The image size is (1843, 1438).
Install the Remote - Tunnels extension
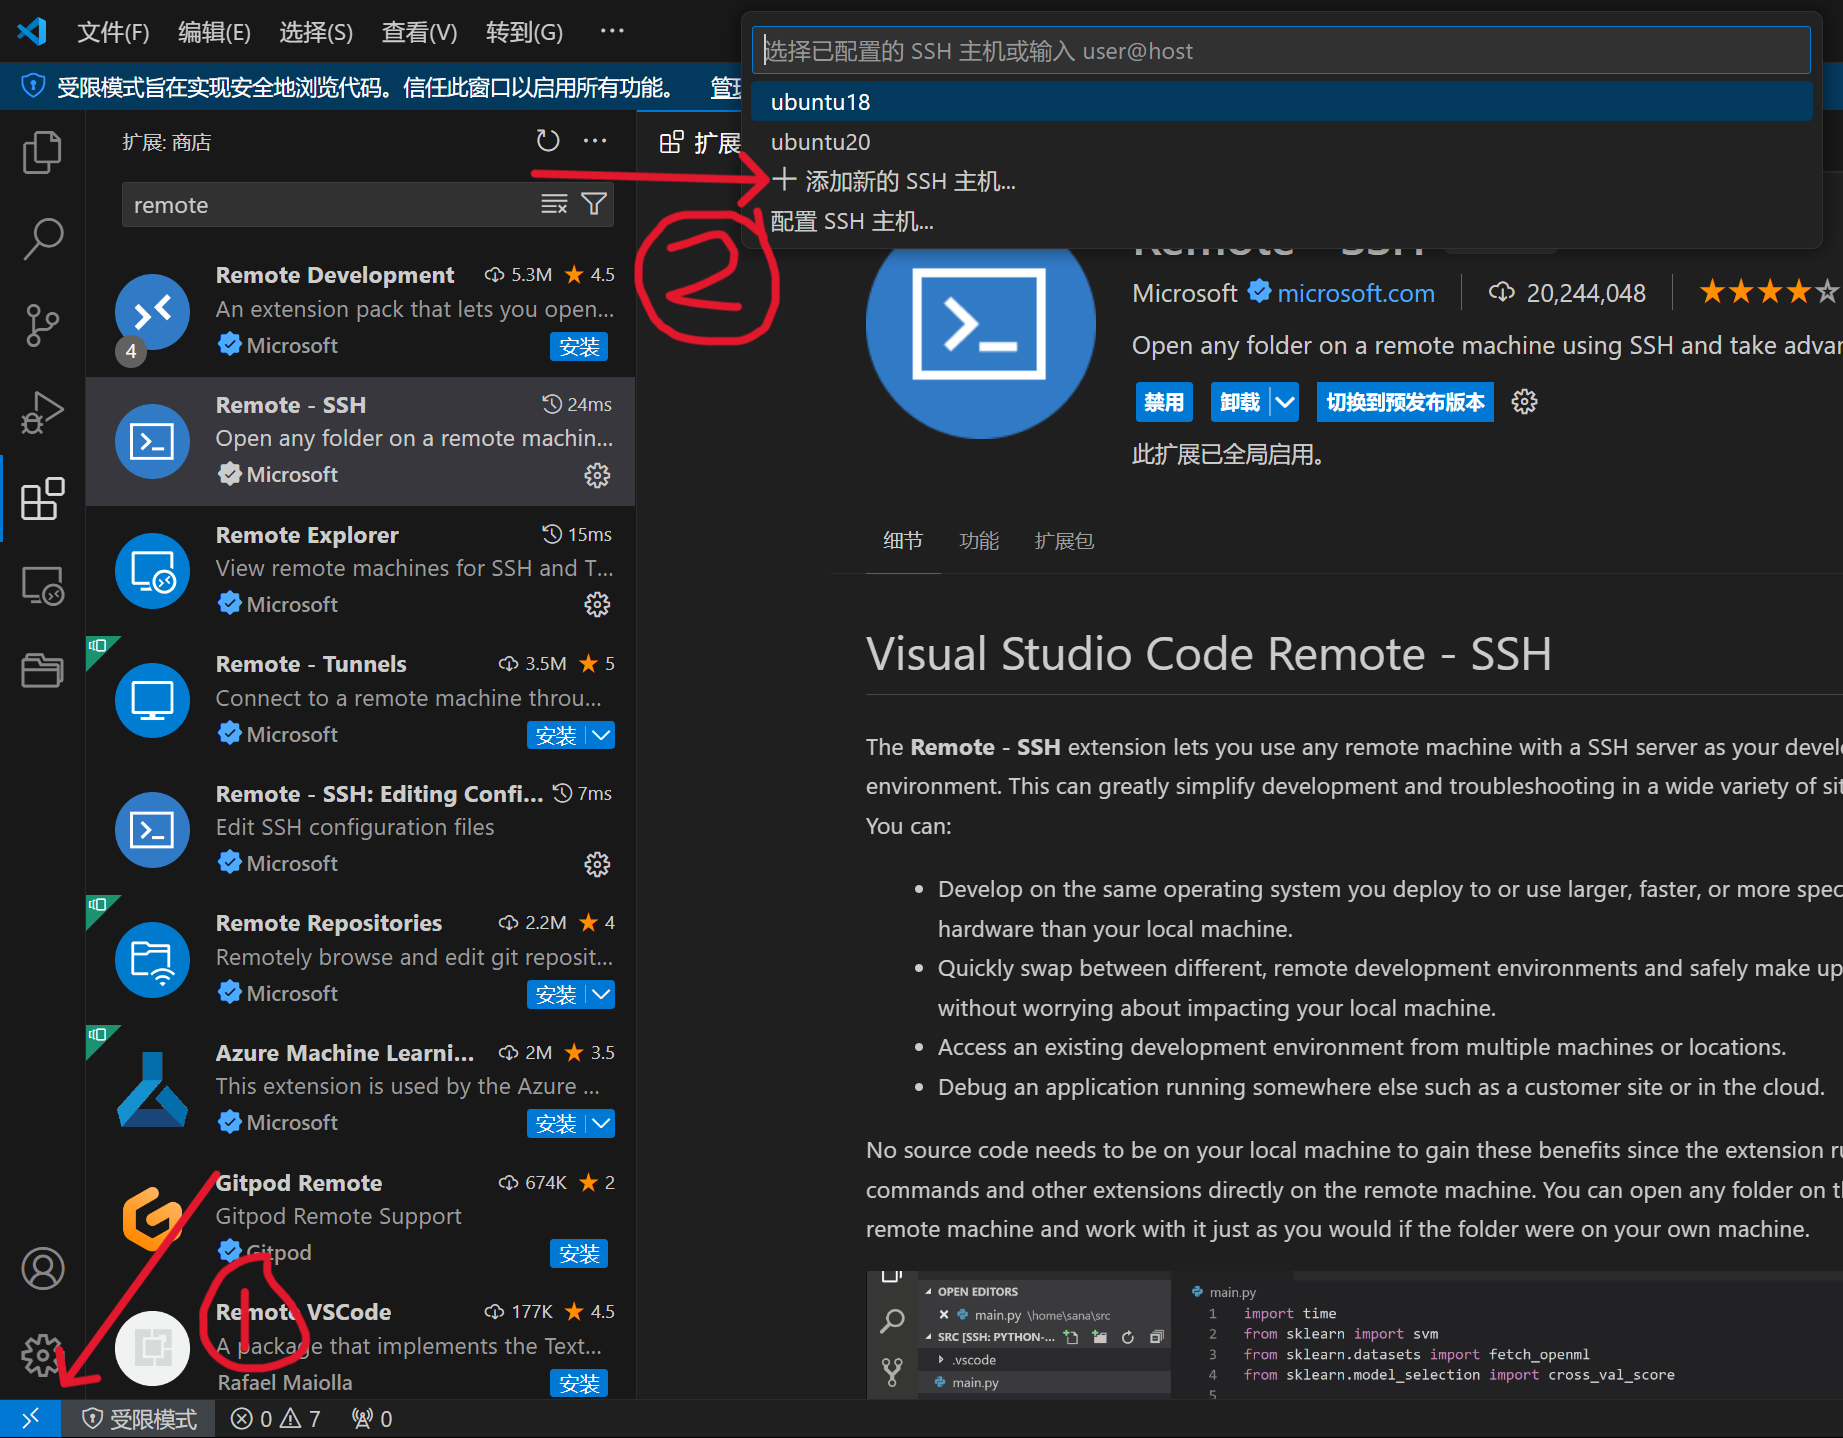coord(556,735)
